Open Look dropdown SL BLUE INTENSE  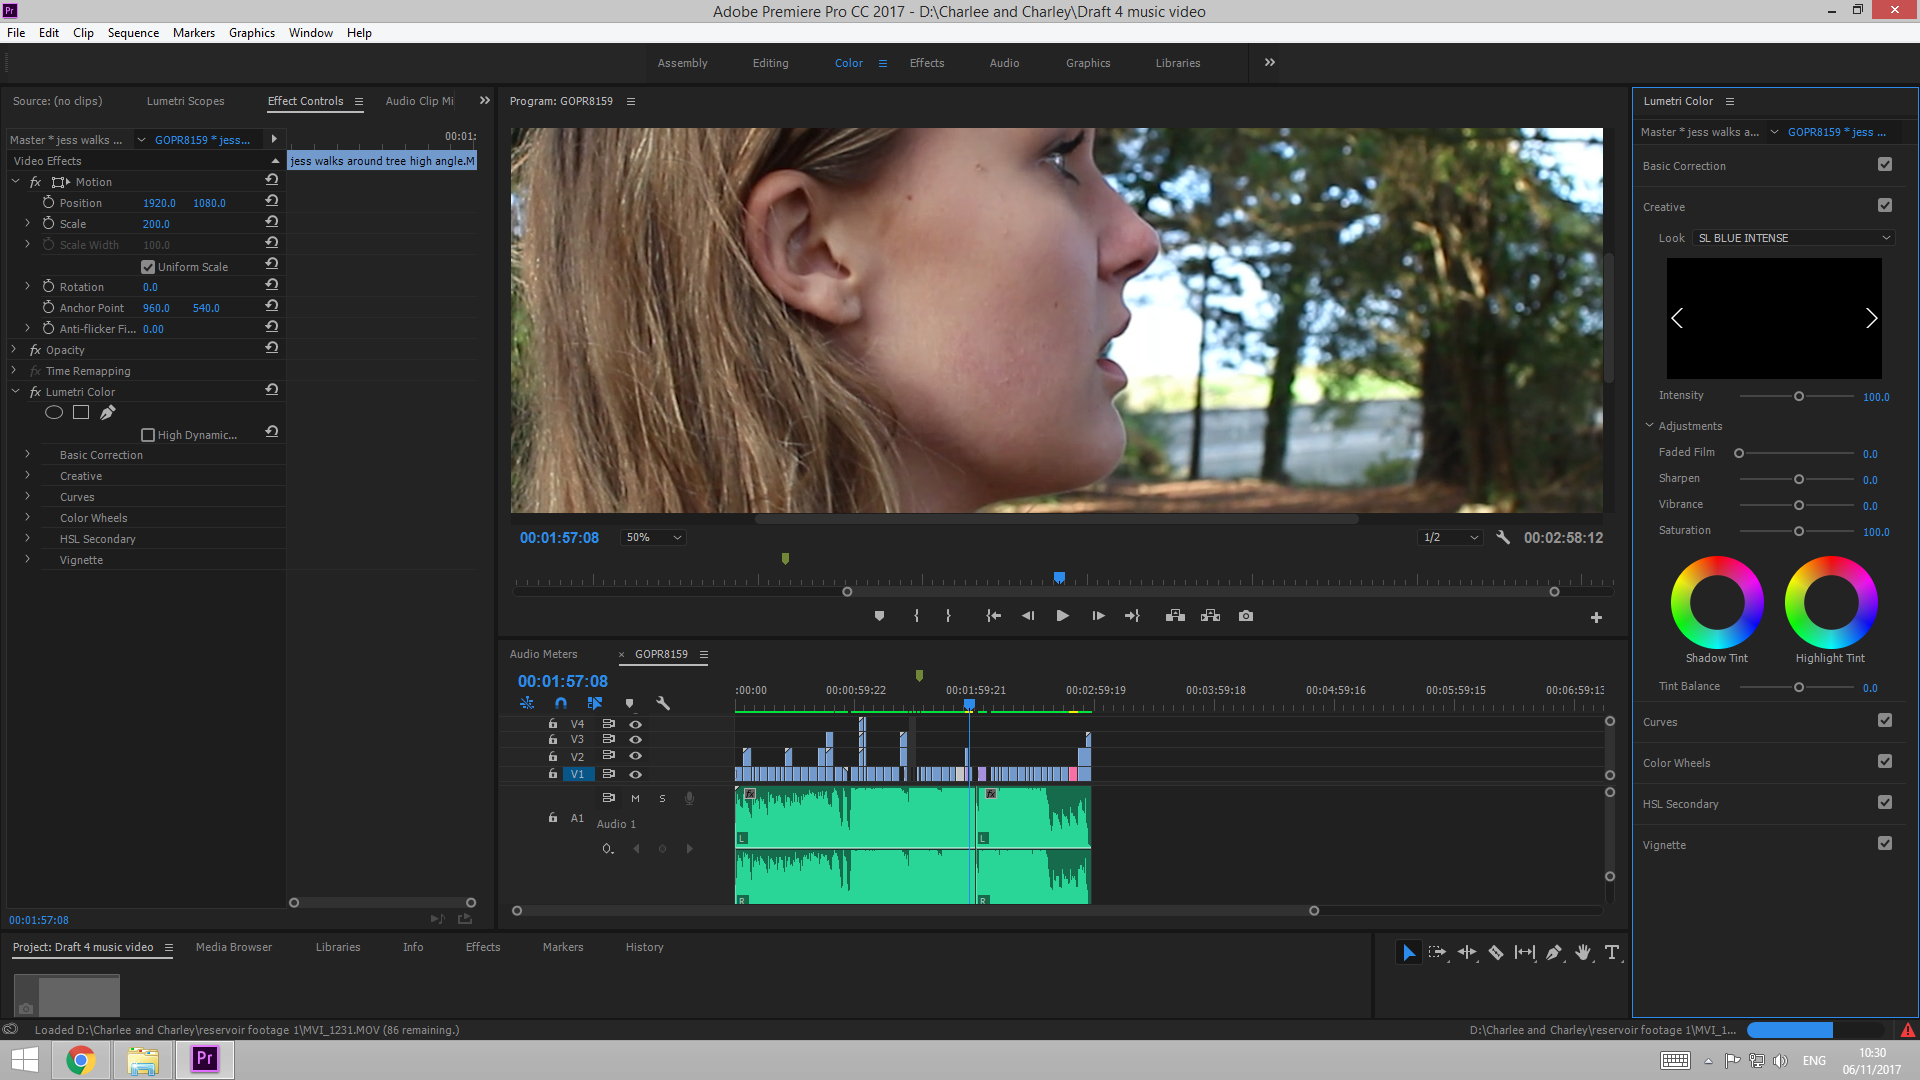pos(1794,238)
